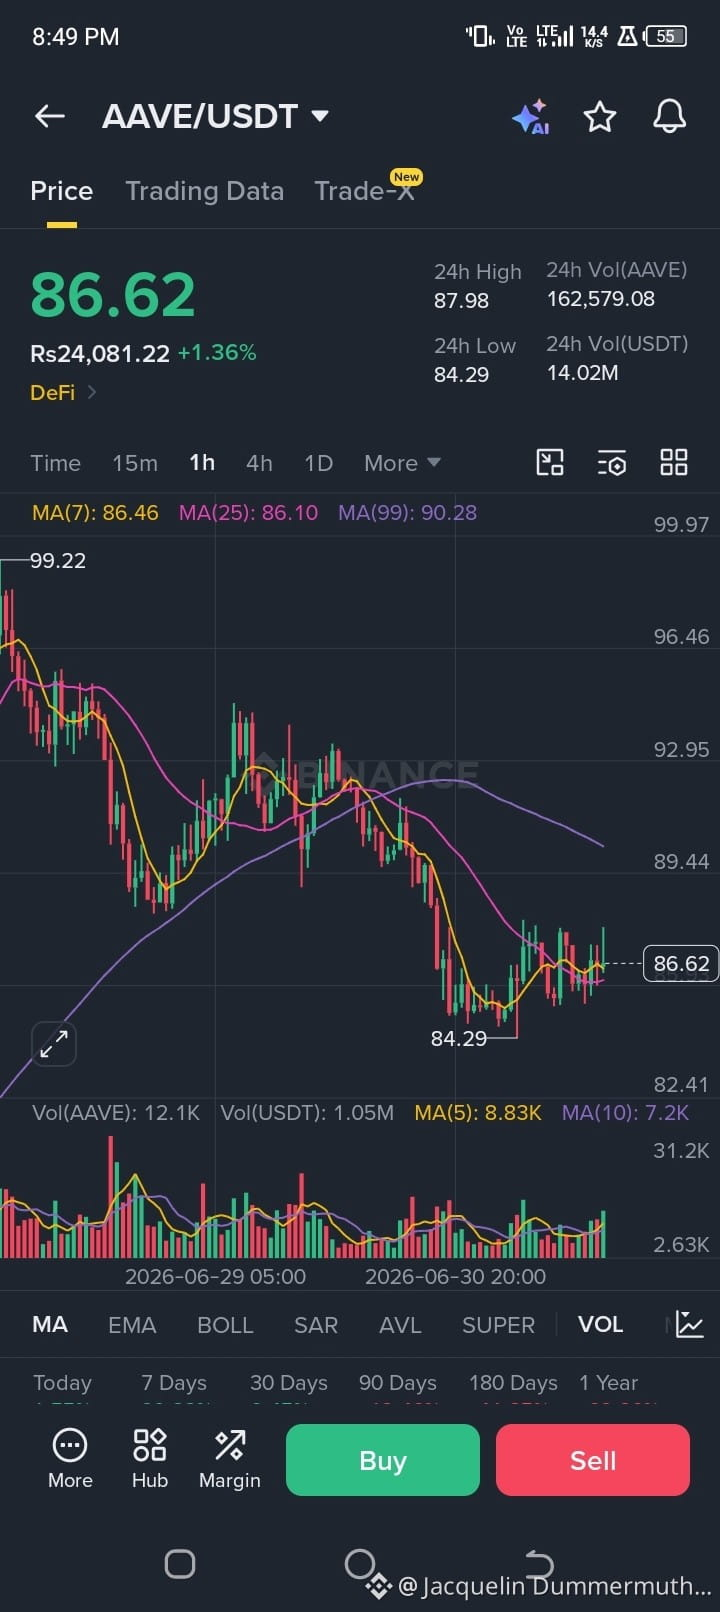Tap the 86.62 price tag on axis

click(x=681, y=963)
